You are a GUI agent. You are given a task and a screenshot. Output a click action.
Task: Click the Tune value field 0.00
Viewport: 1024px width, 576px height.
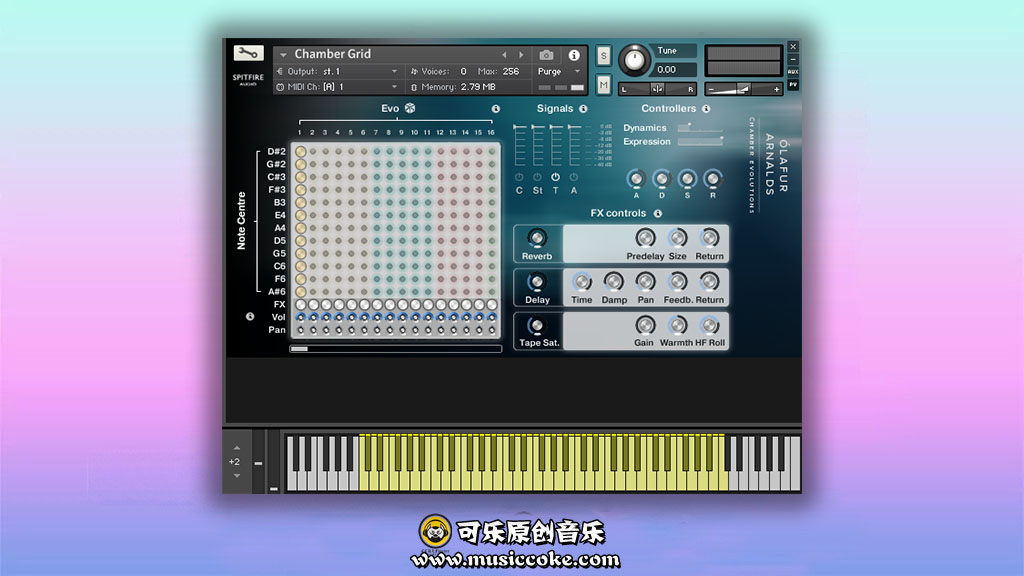[667, 70]
